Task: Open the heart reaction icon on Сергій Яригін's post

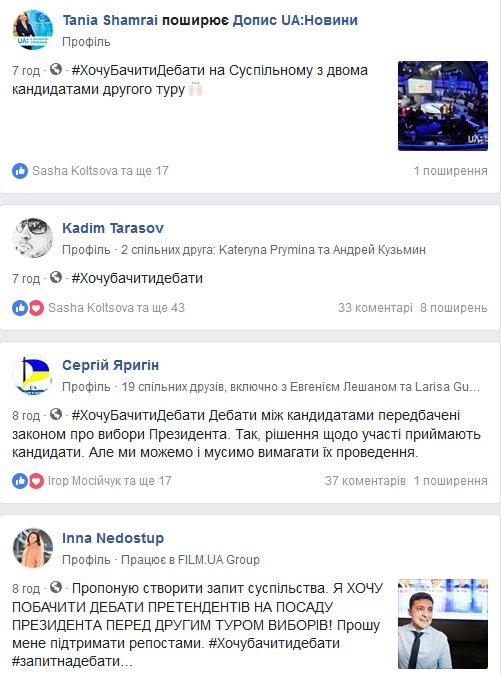Action: (x=36, y=480)
